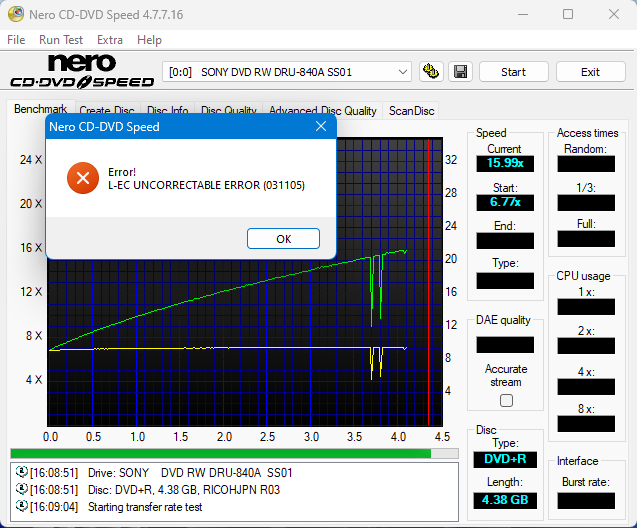Click the red position marker line in the graph
The image size is (637, 528).
(428, 284)
